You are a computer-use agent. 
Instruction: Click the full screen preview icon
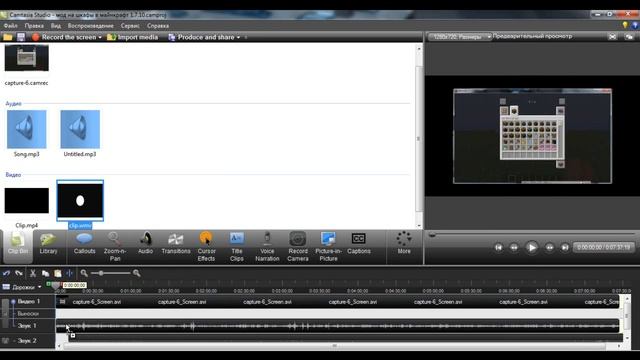pyautogui.click(x=612, y=37)
